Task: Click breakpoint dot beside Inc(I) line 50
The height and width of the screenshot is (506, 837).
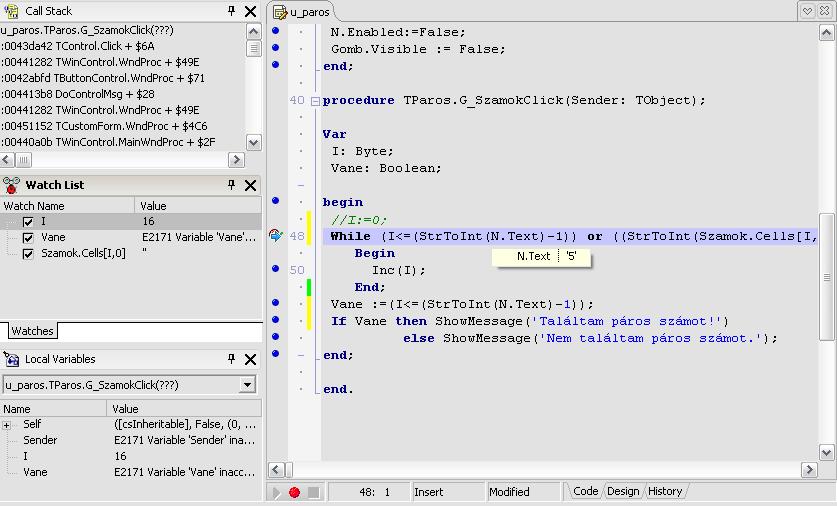Action: pyautogui.click(x=275, y=268)
